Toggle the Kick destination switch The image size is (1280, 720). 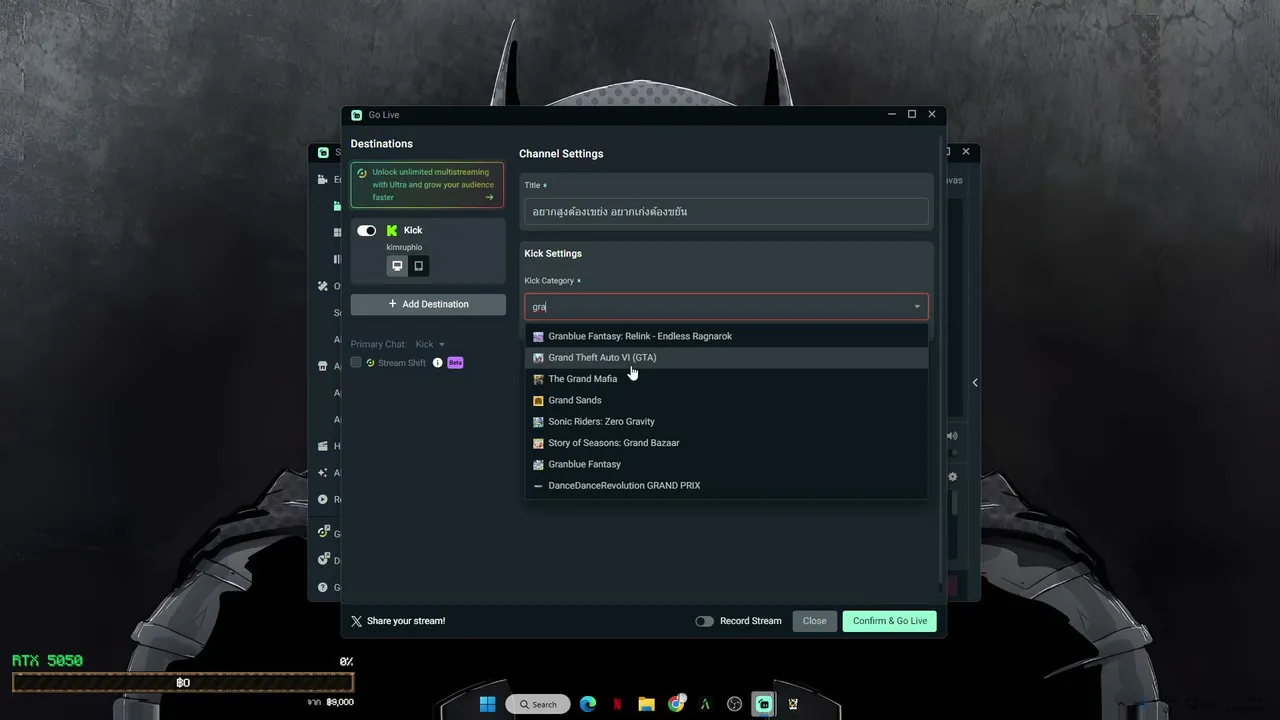coord(366,231)
